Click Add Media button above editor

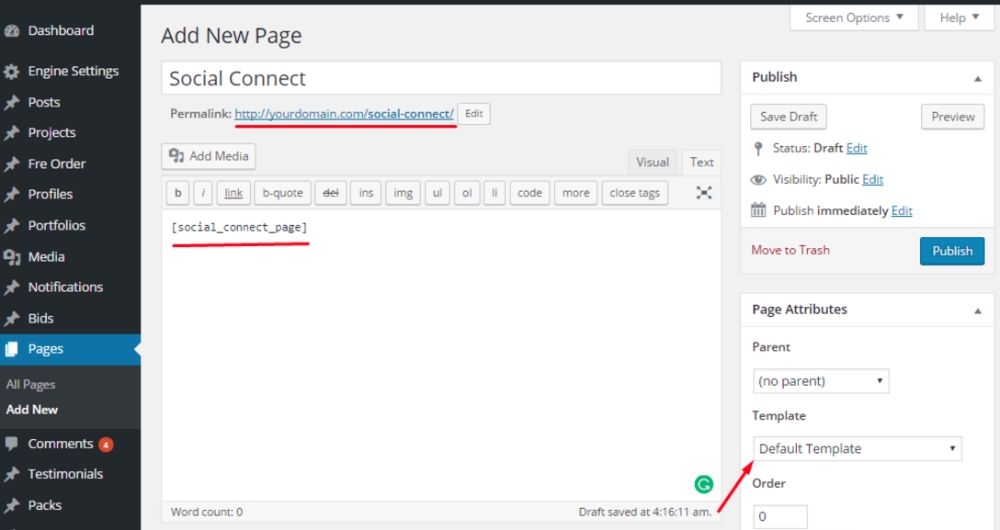(x=209, y=156)
